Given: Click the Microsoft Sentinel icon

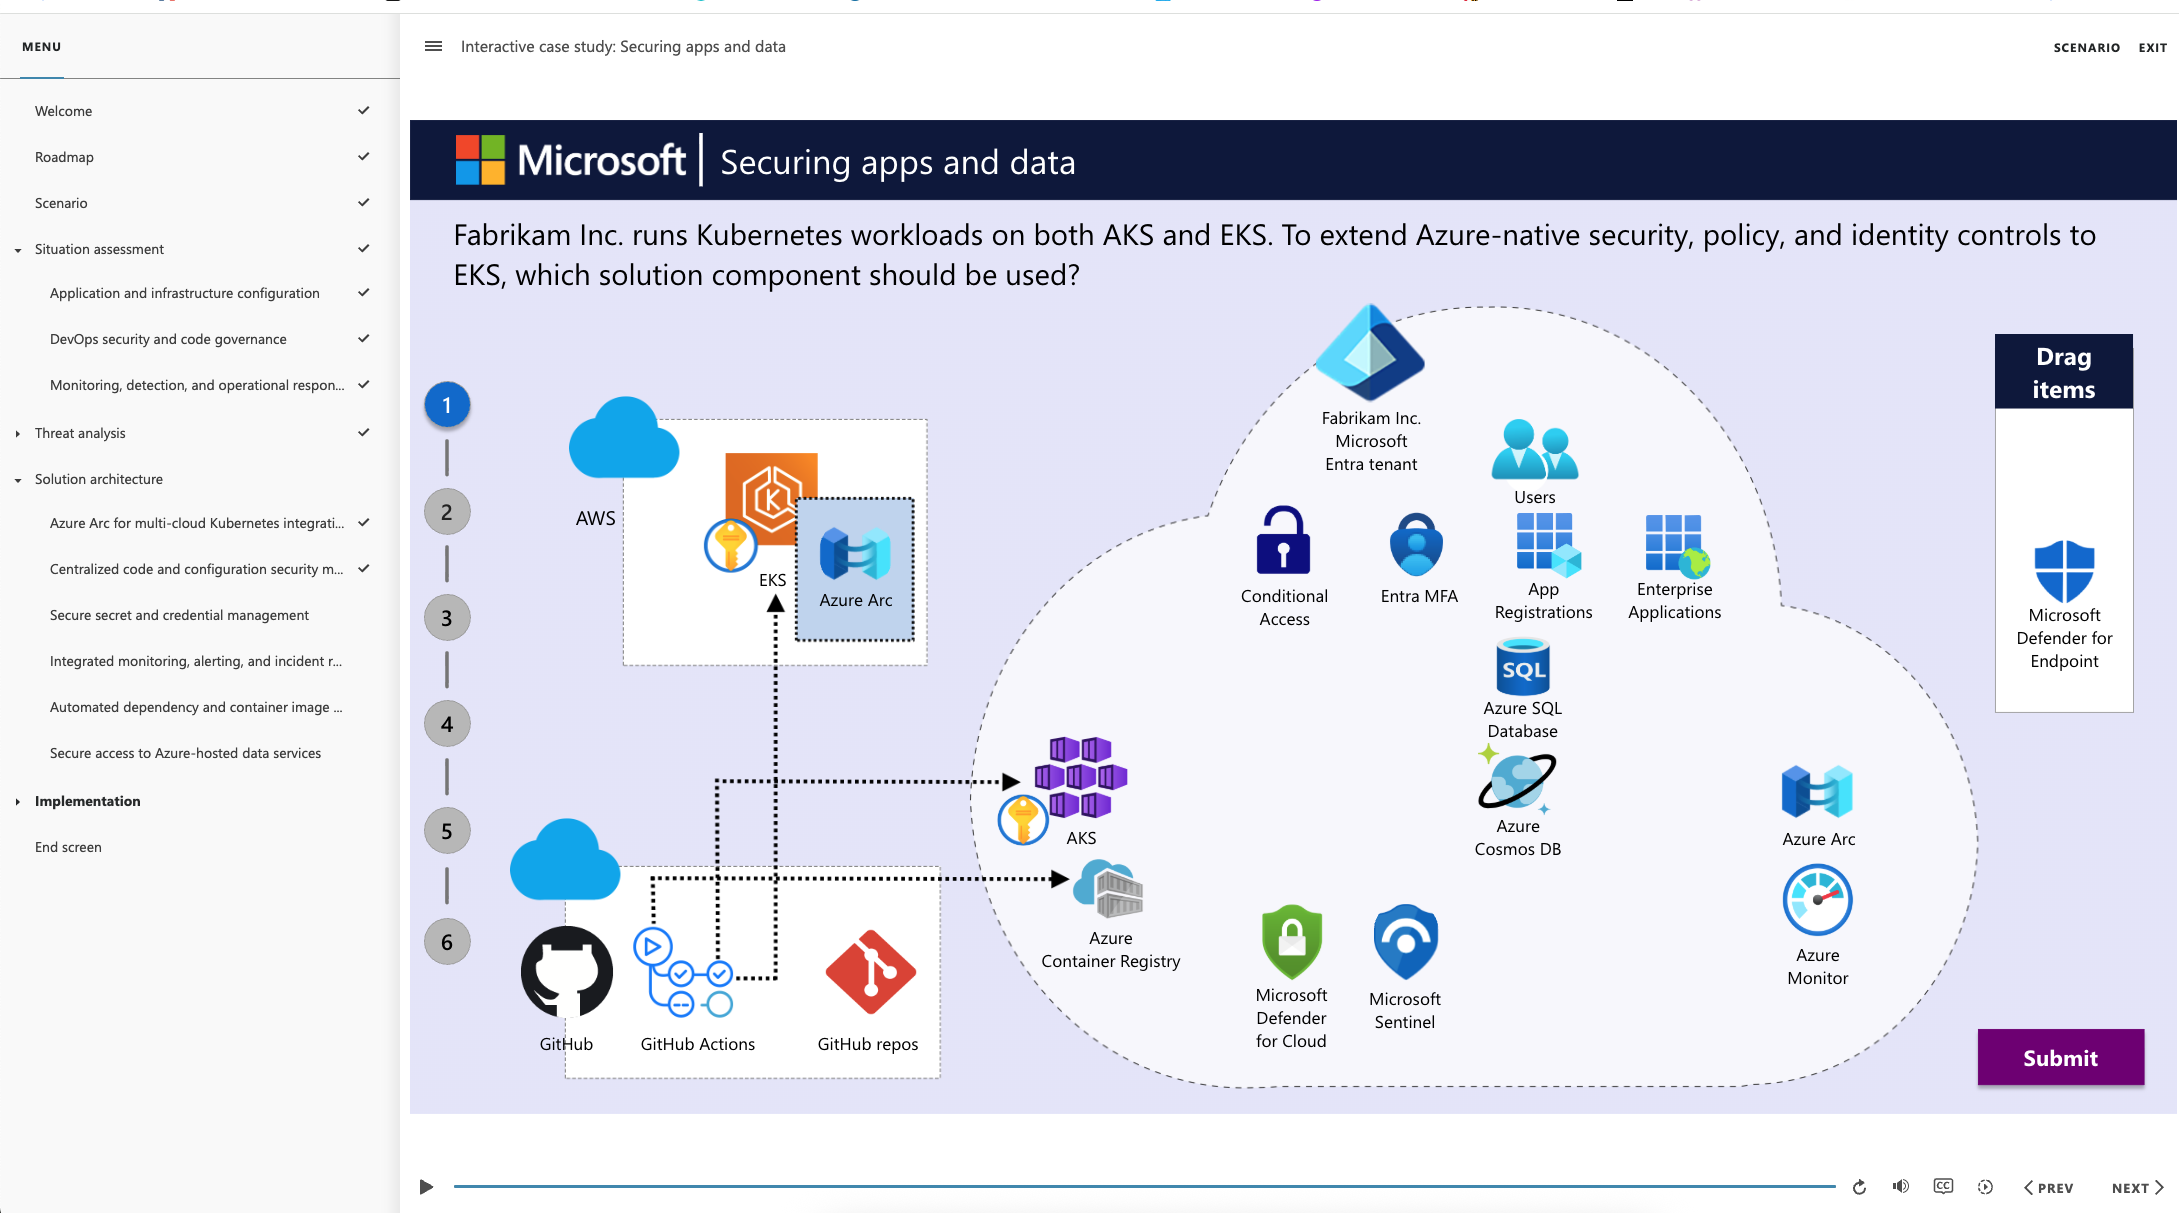Looking at the screenshot, I should [1405, 942].
